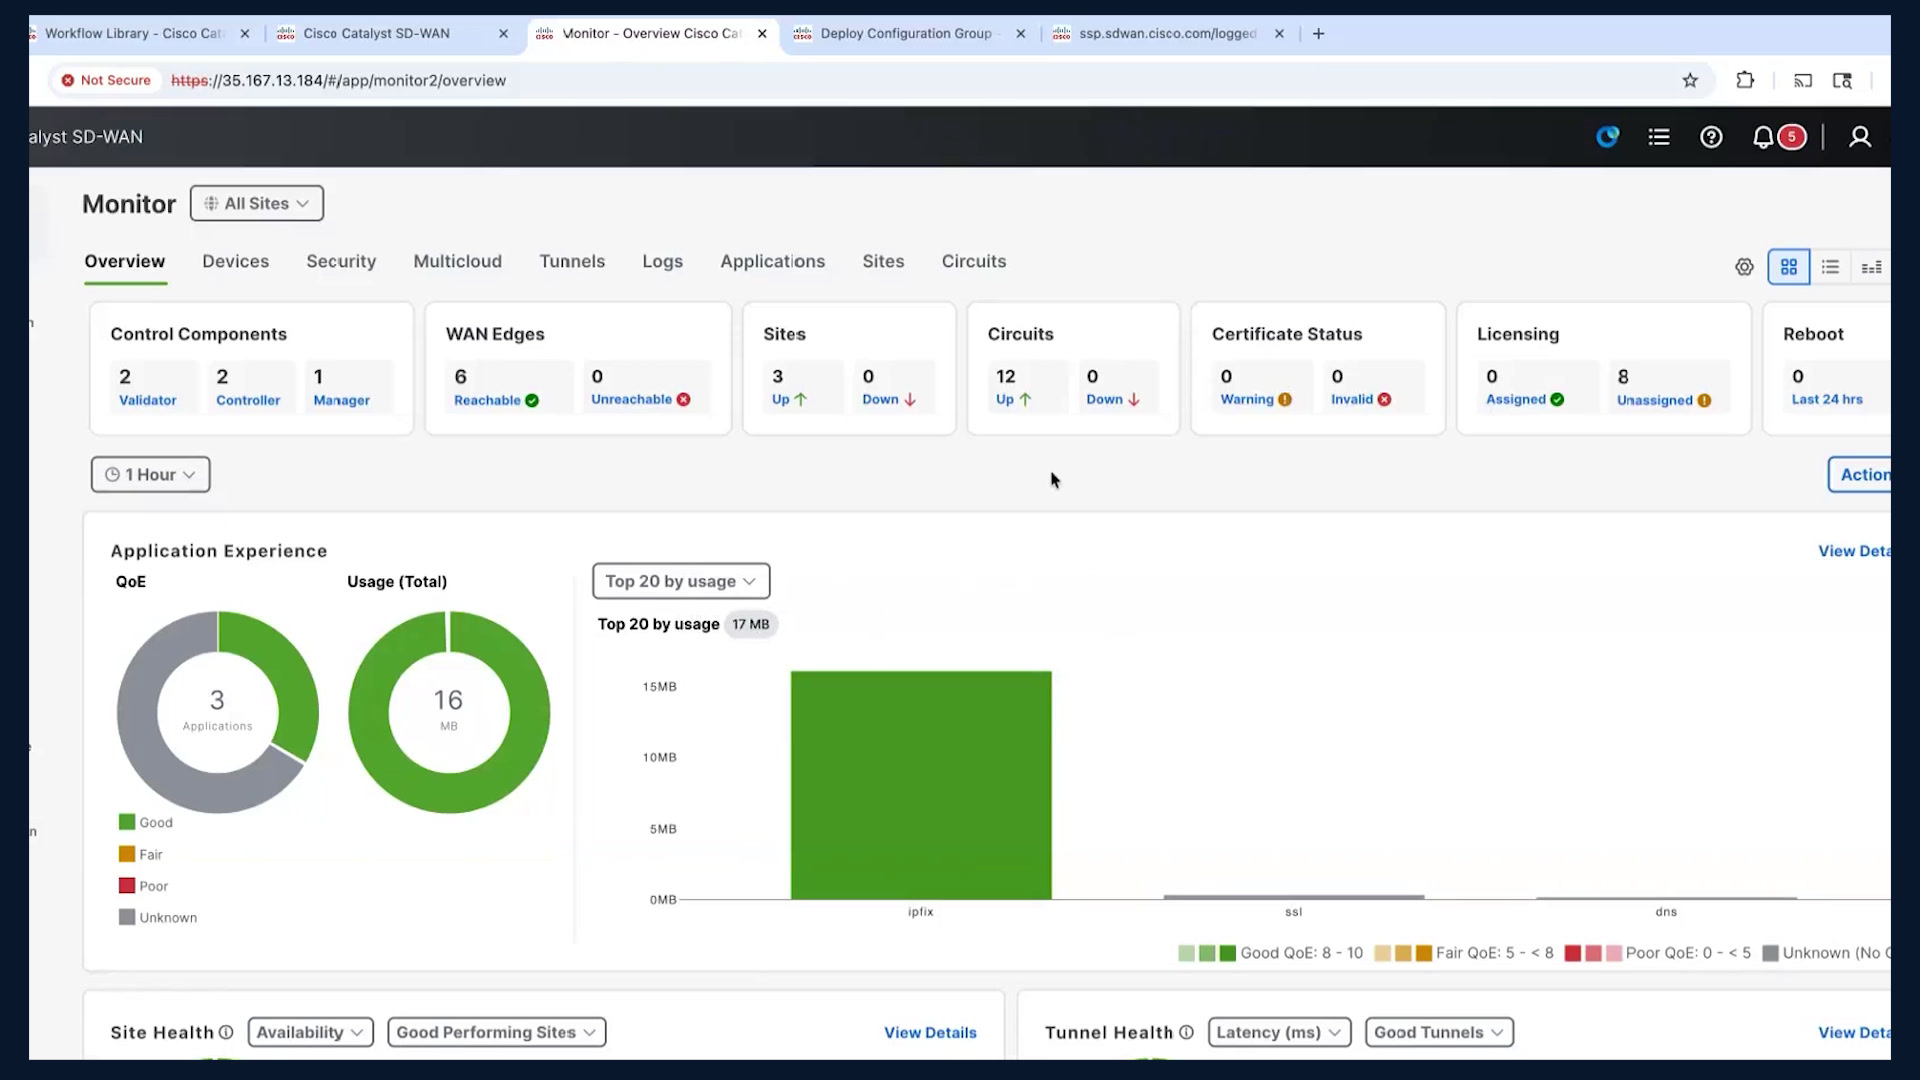The height and width of the screenshot is (1080, 1920).
Task: Click the Cisco AI assistant icon
Action: click(x=1607, y=137)
